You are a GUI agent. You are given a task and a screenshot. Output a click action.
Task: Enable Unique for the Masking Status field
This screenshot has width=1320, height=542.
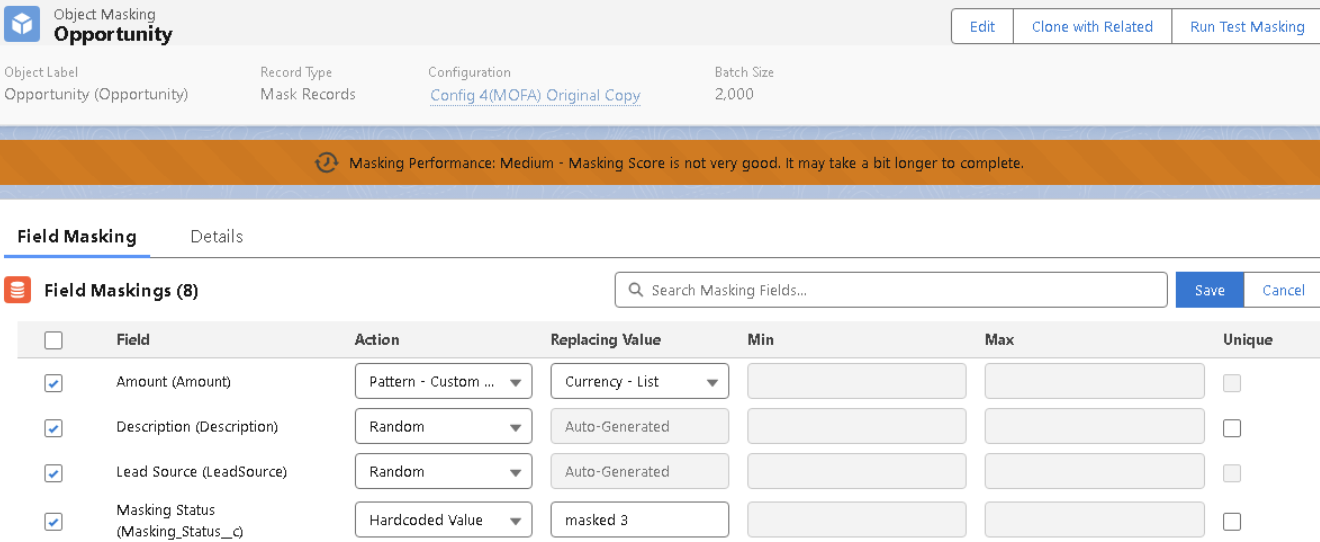(x=1232, y=521)
